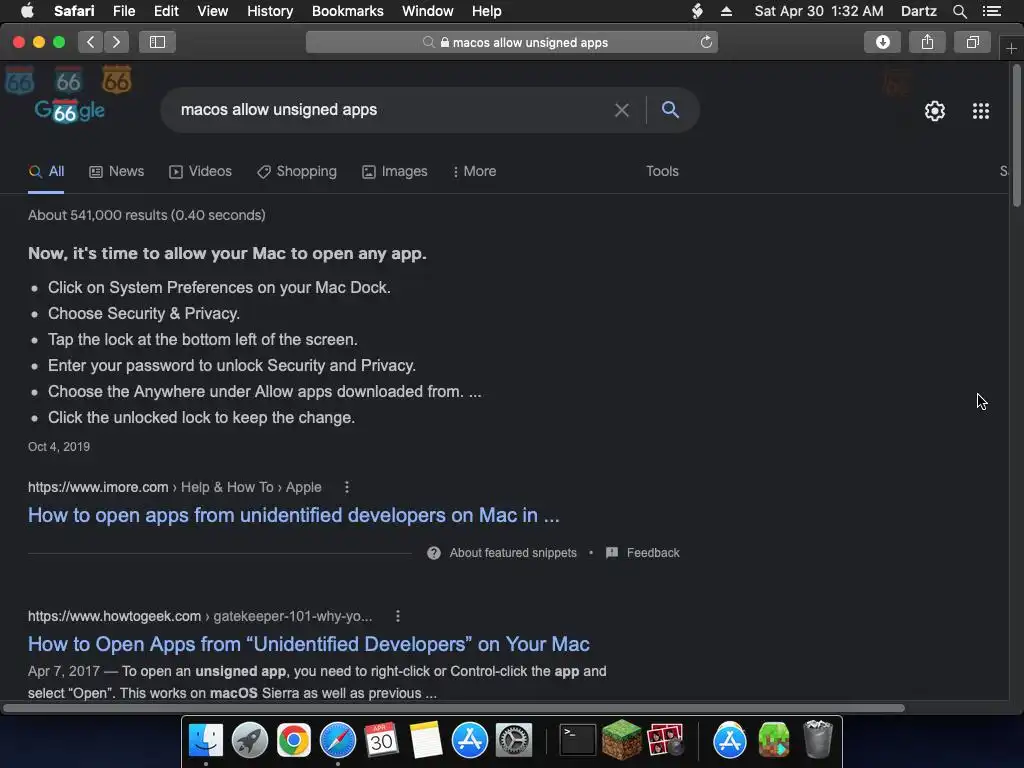Select the result count text

point(147,216)
